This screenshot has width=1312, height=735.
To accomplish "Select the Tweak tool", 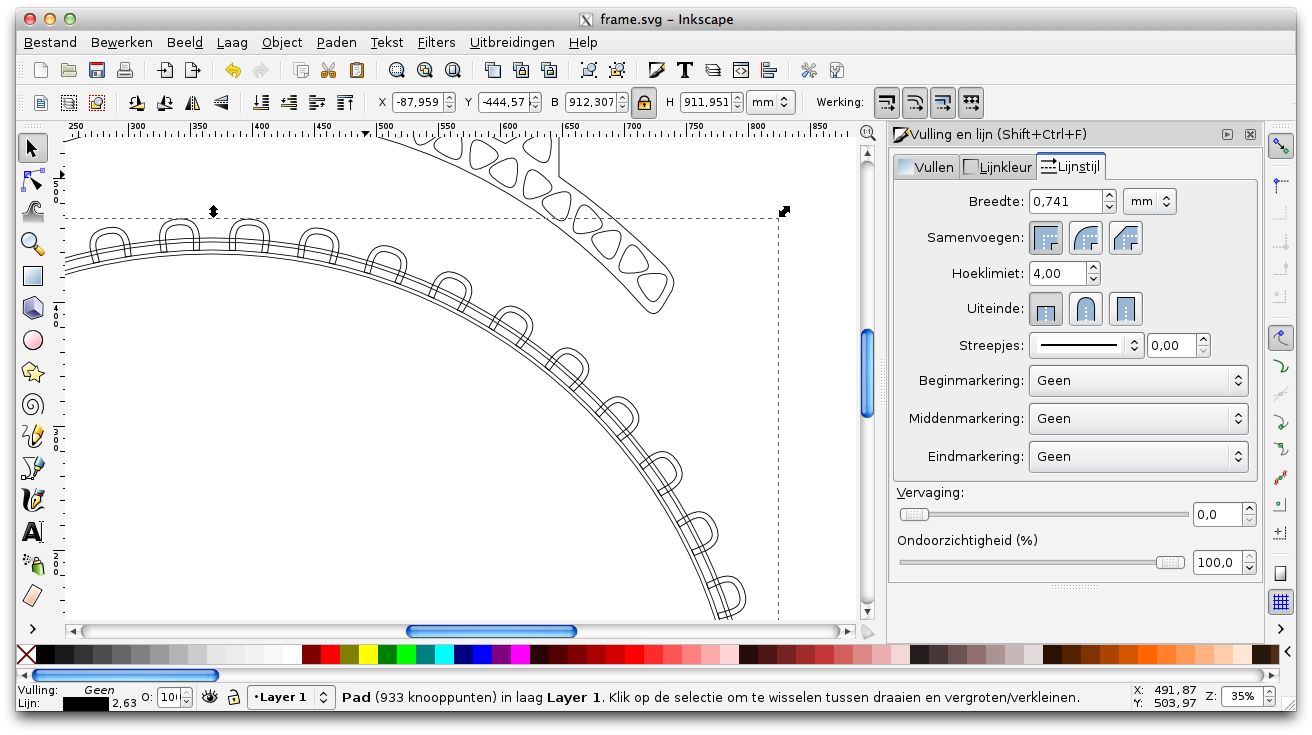I will point(32,212).
